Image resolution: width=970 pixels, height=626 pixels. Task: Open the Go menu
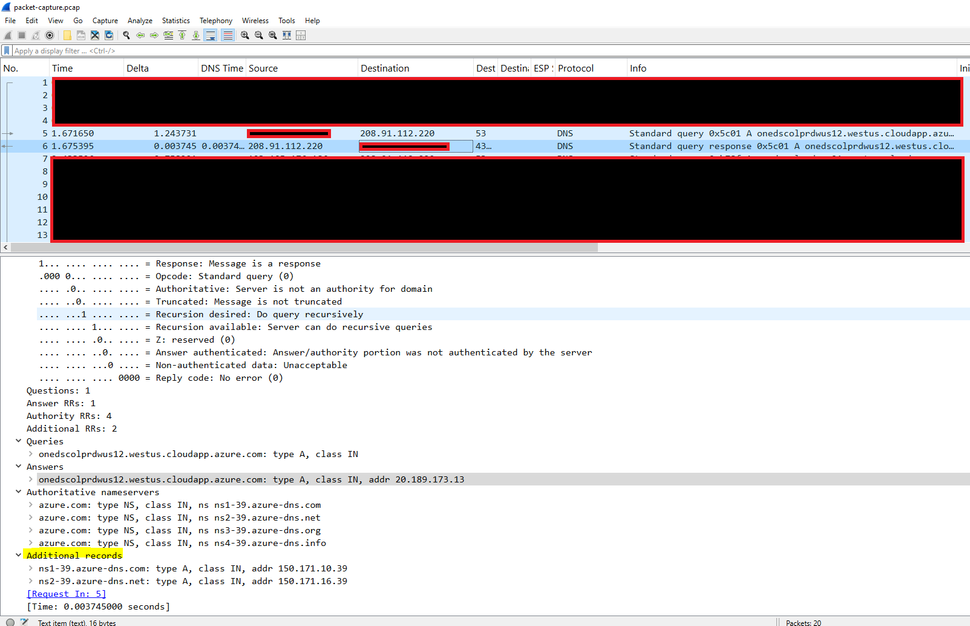pos(78,20)
